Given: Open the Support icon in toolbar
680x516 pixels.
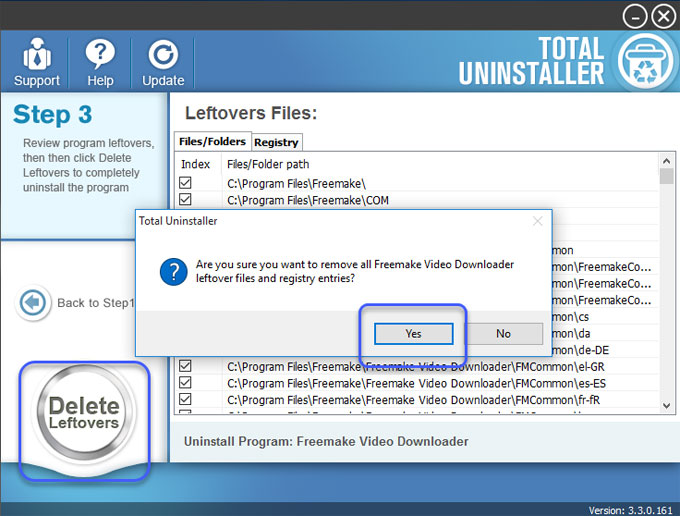Looking at the screenshot, I should pos(37,62).
